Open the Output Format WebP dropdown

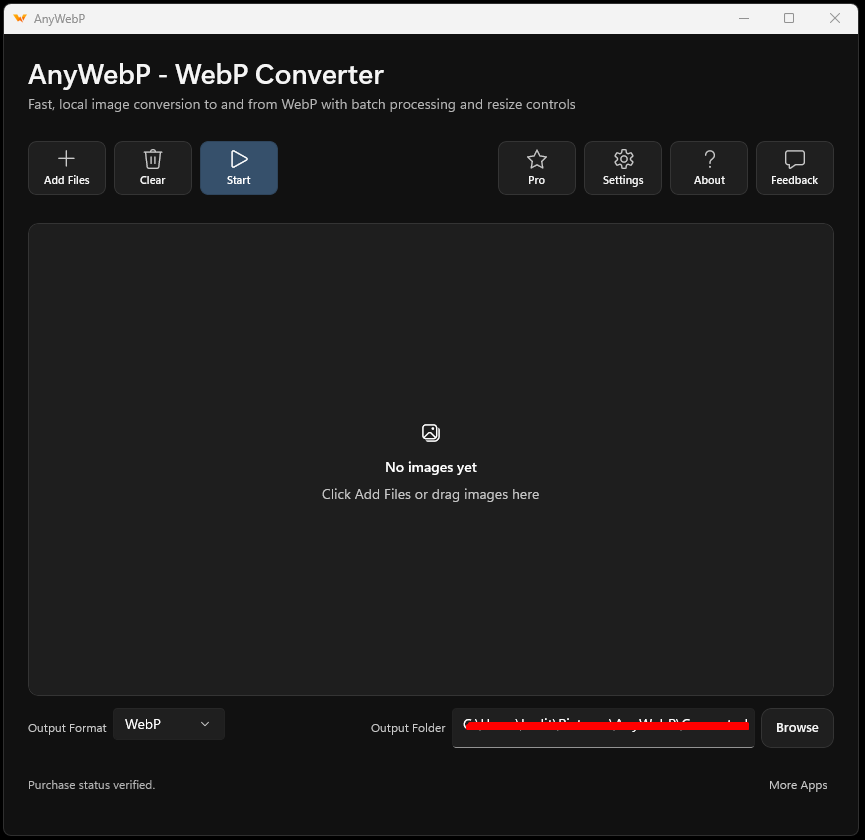pyautogui.click(x=169, y=724)
